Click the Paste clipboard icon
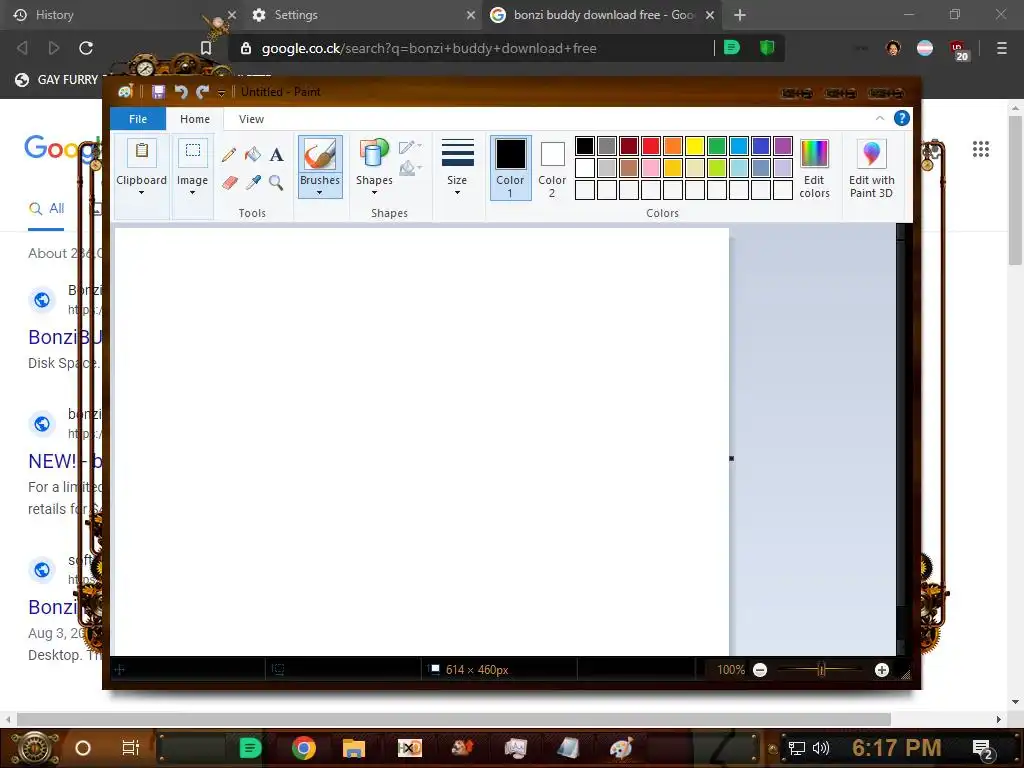The height and width of the screenshot is (768, 1024). pyautogui.click(x=142, y=153)
